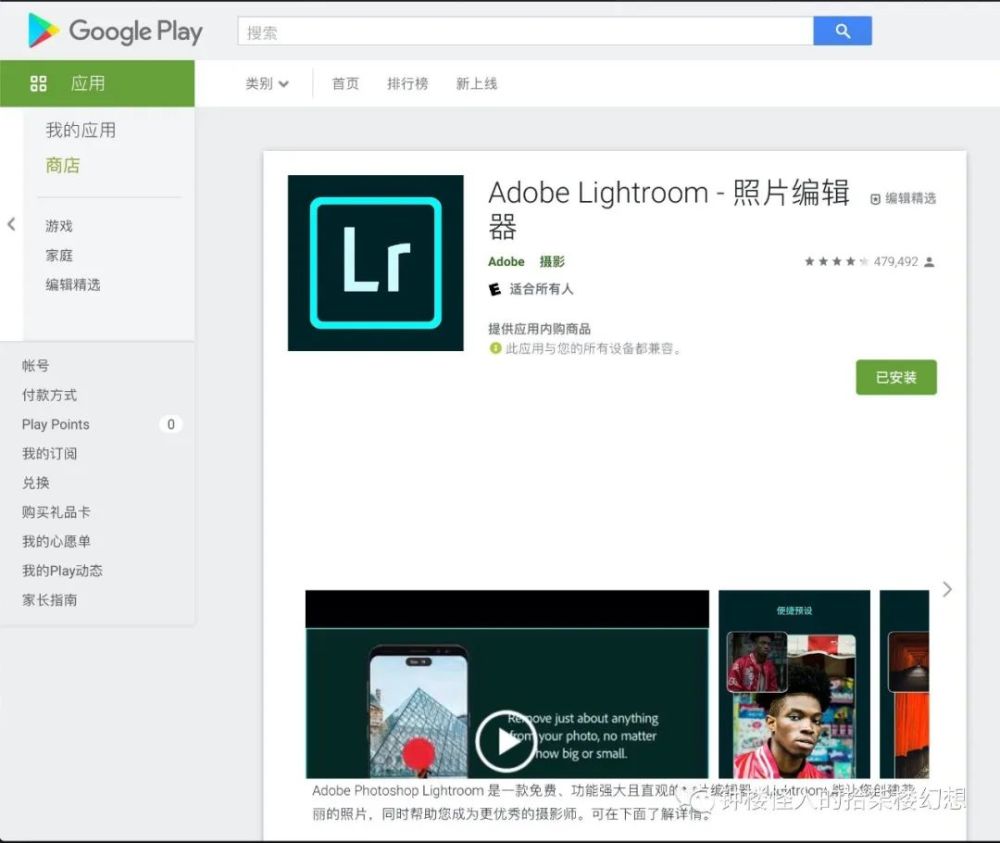Open the 应用 apps section

[97, 84]
